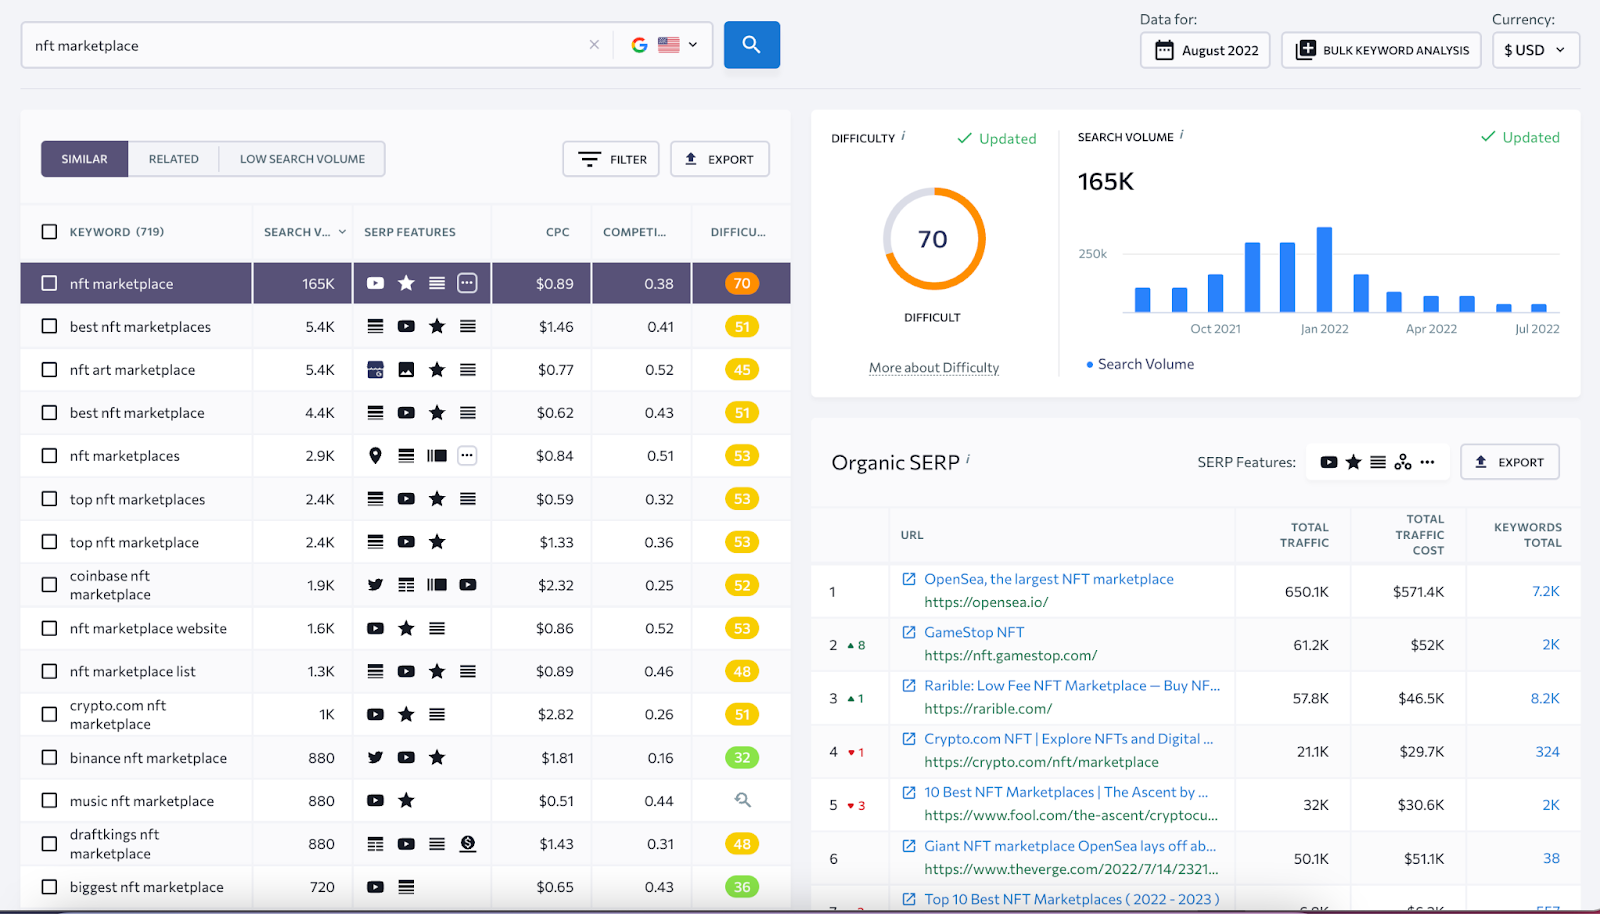Click the Search Volume info icon
This screenshot has height=914, width=1600.
(1182, 134)
